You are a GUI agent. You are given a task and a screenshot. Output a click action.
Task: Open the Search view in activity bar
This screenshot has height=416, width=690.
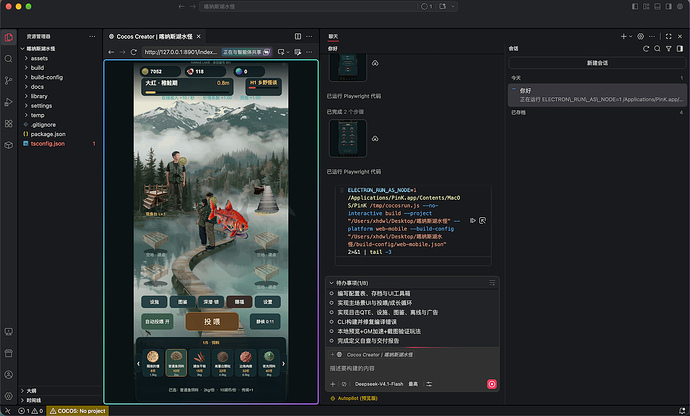[8, 59]
